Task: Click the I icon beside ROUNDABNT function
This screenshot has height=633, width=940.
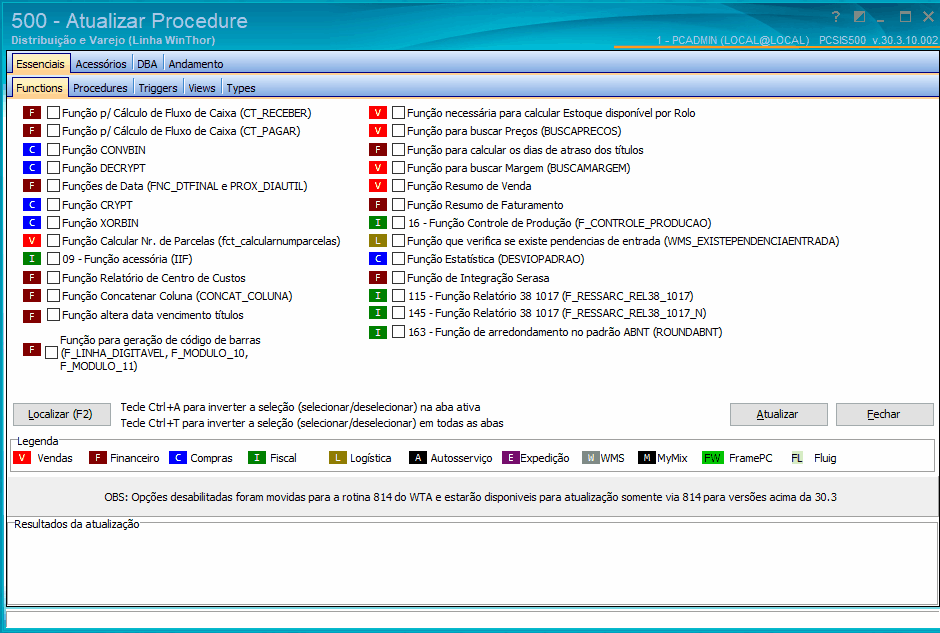Action: click(378, 332)
